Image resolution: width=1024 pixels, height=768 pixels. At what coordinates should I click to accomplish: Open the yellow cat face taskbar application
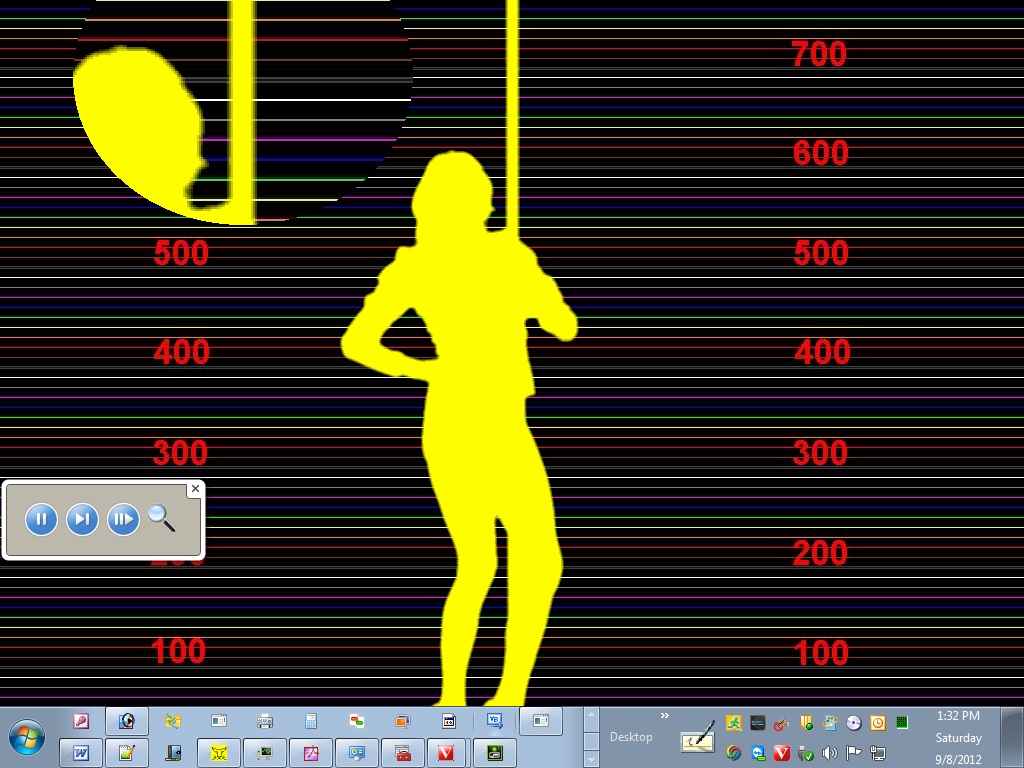[x=218, y=753]
